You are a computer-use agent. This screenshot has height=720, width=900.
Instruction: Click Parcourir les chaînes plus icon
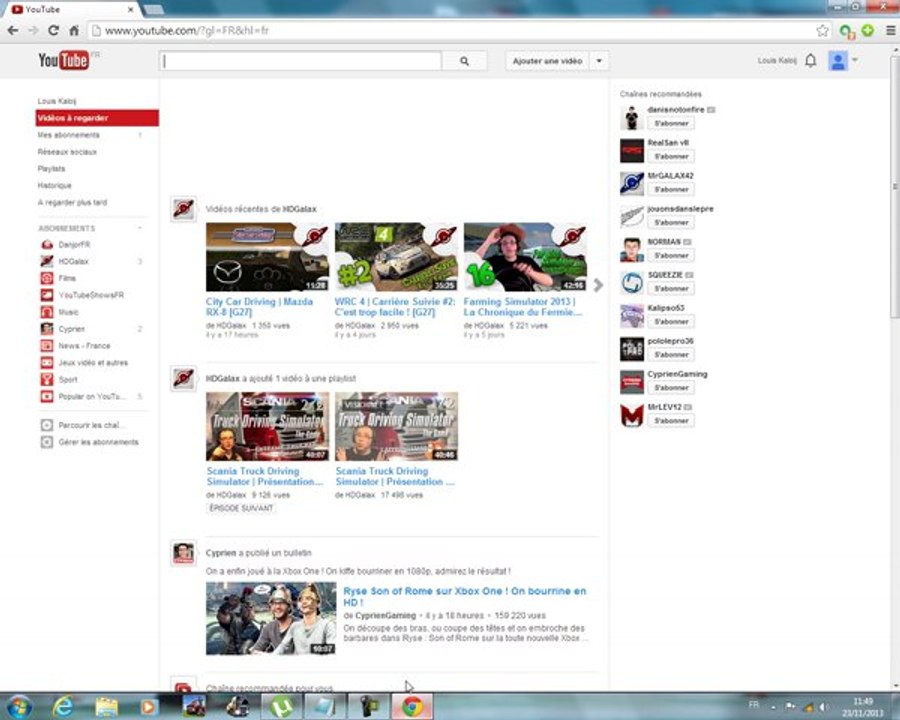tap(46, 425)
